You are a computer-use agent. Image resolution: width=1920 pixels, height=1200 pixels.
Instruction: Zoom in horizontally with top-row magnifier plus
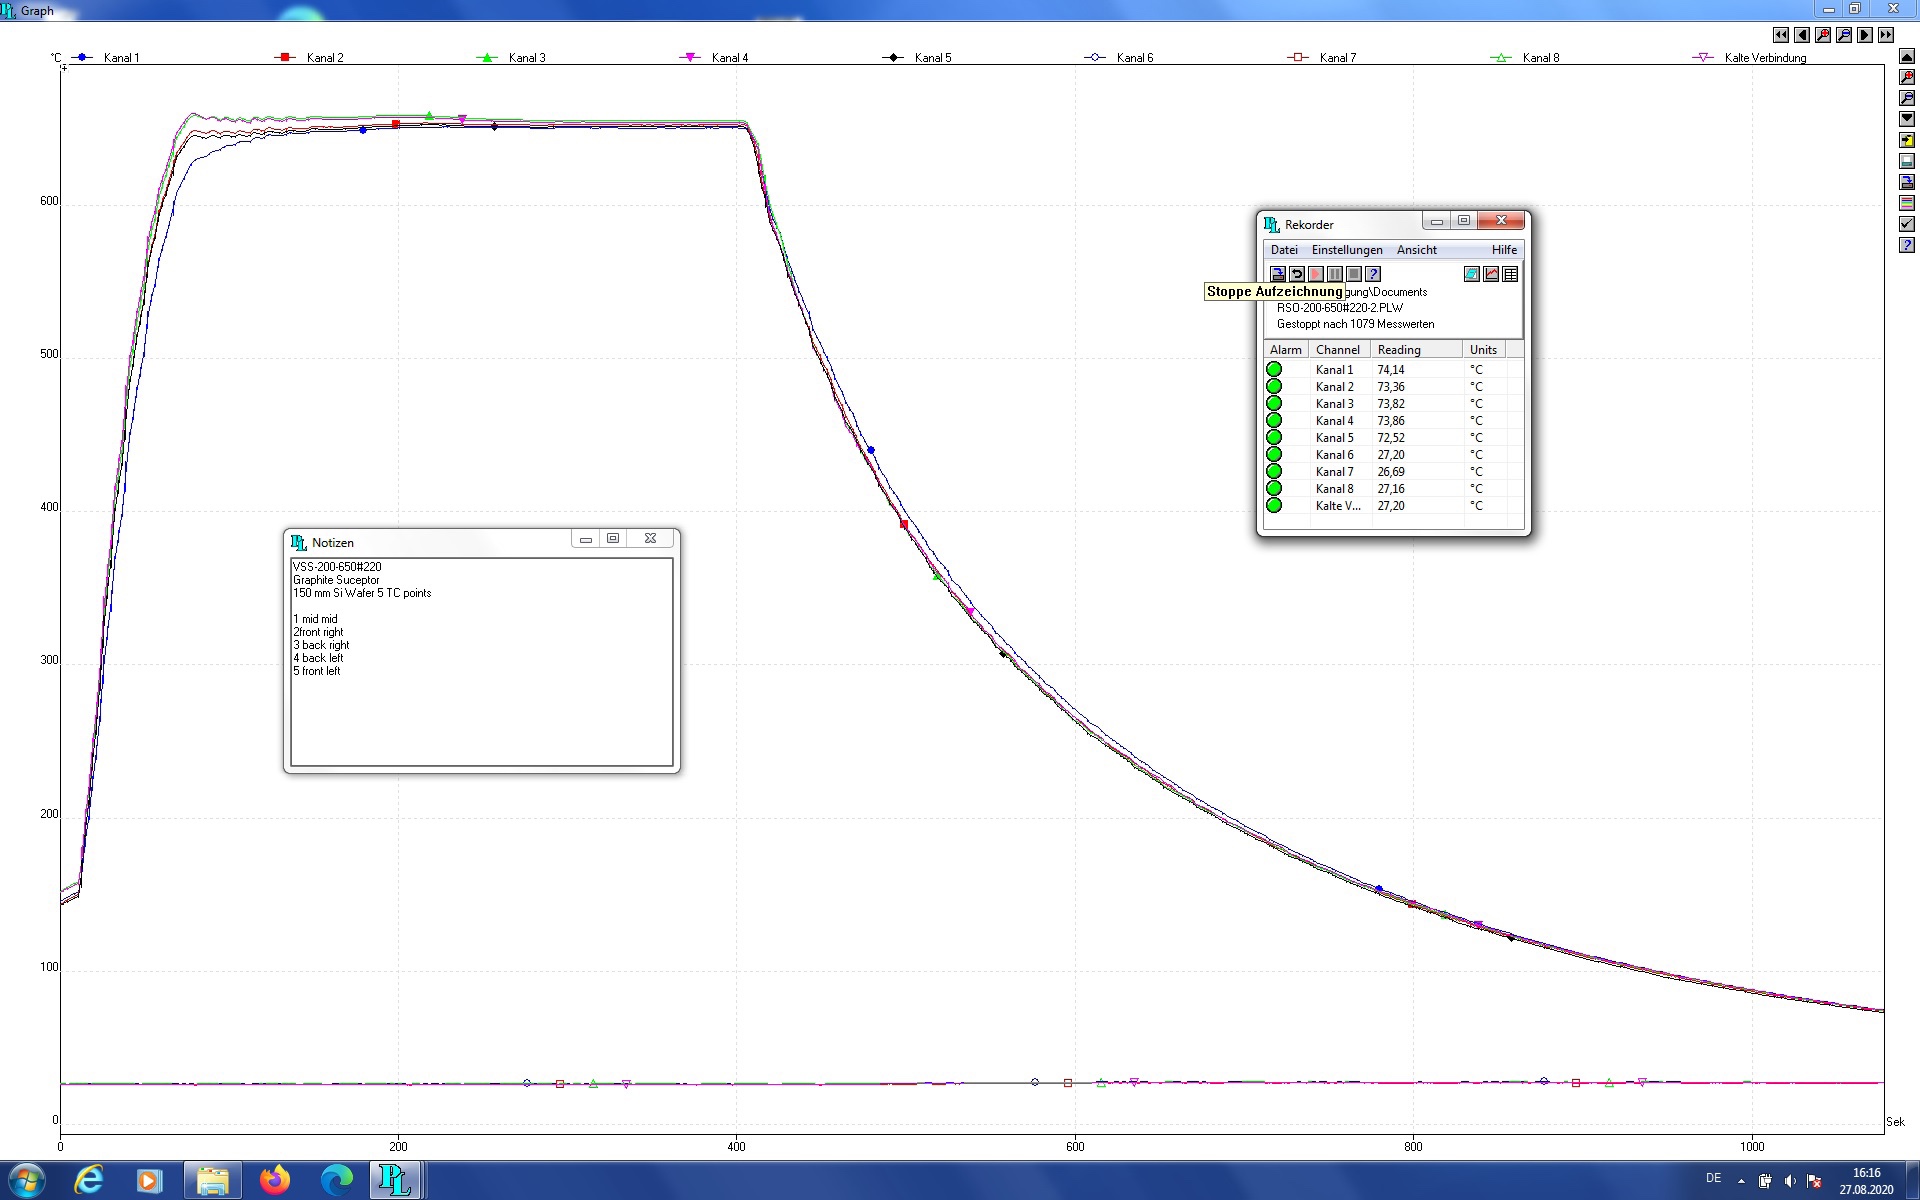[x=1823, y=35]
